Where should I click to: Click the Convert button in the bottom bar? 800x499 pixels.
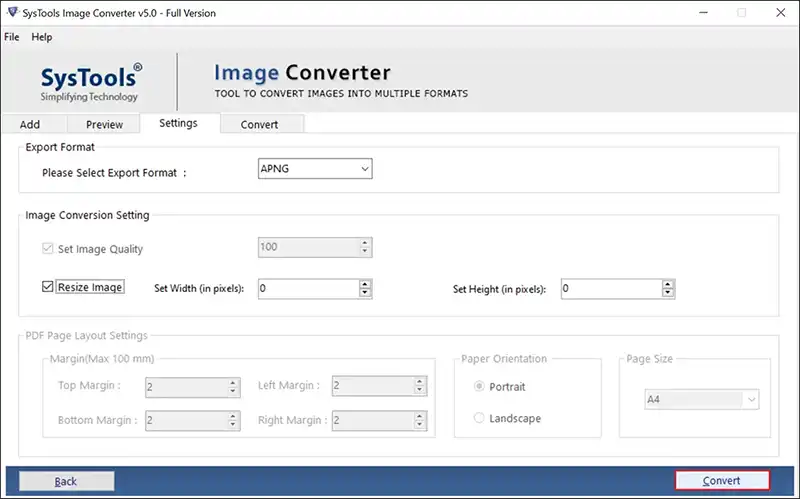point(722,481)
